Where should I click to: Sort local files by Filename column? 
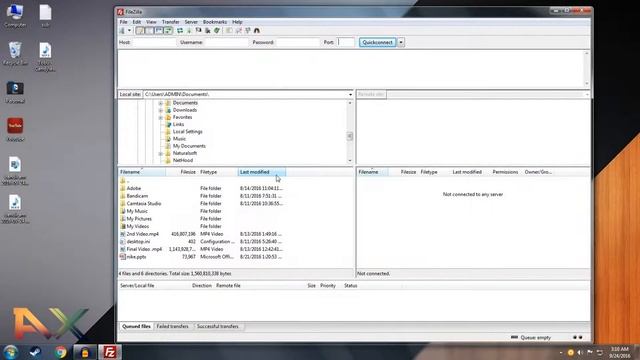tap(142, 172)
